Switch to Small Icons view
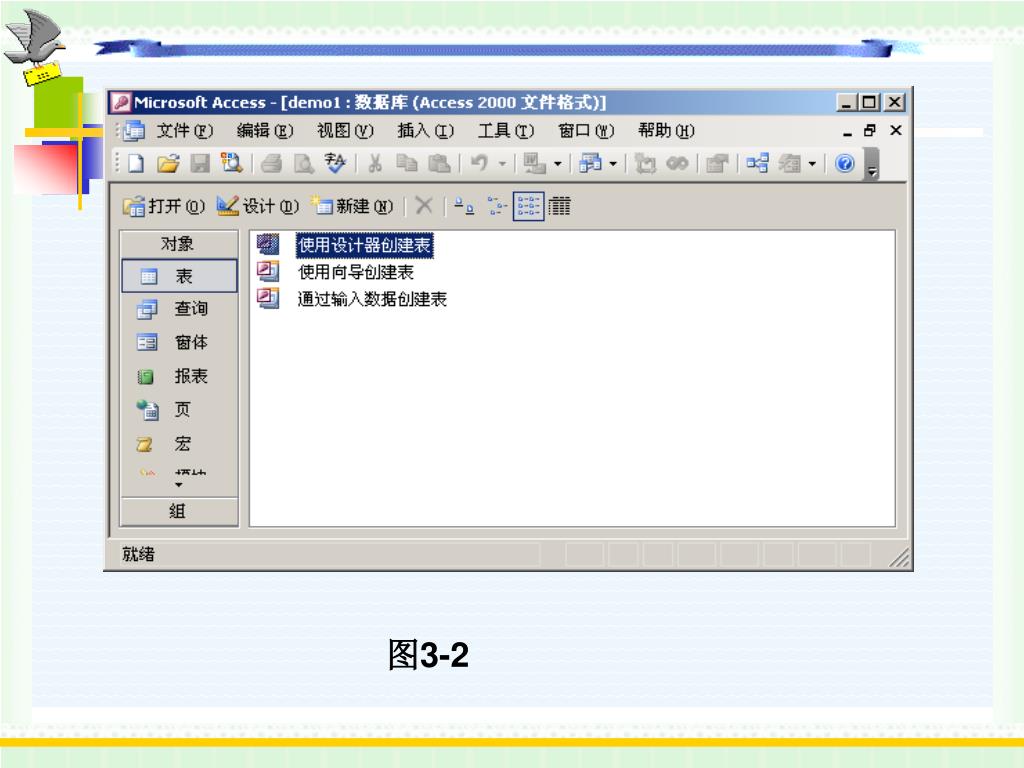 496,206
